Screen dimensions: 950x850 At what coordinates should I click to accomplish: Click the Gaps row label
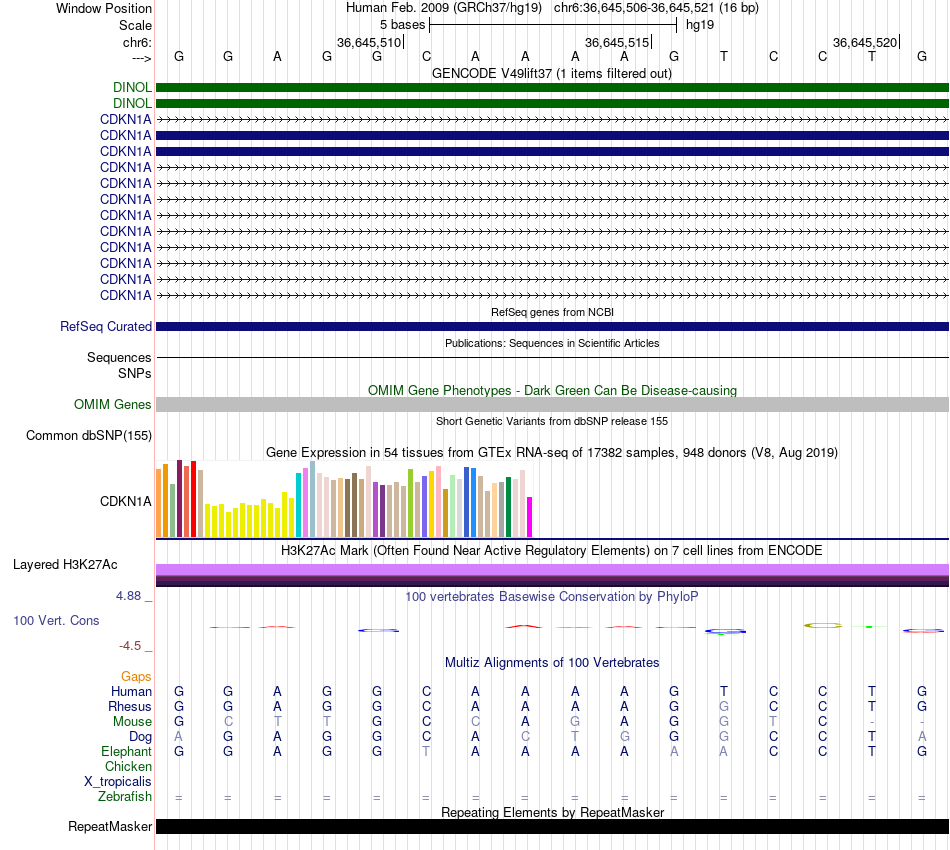[136, 676]
